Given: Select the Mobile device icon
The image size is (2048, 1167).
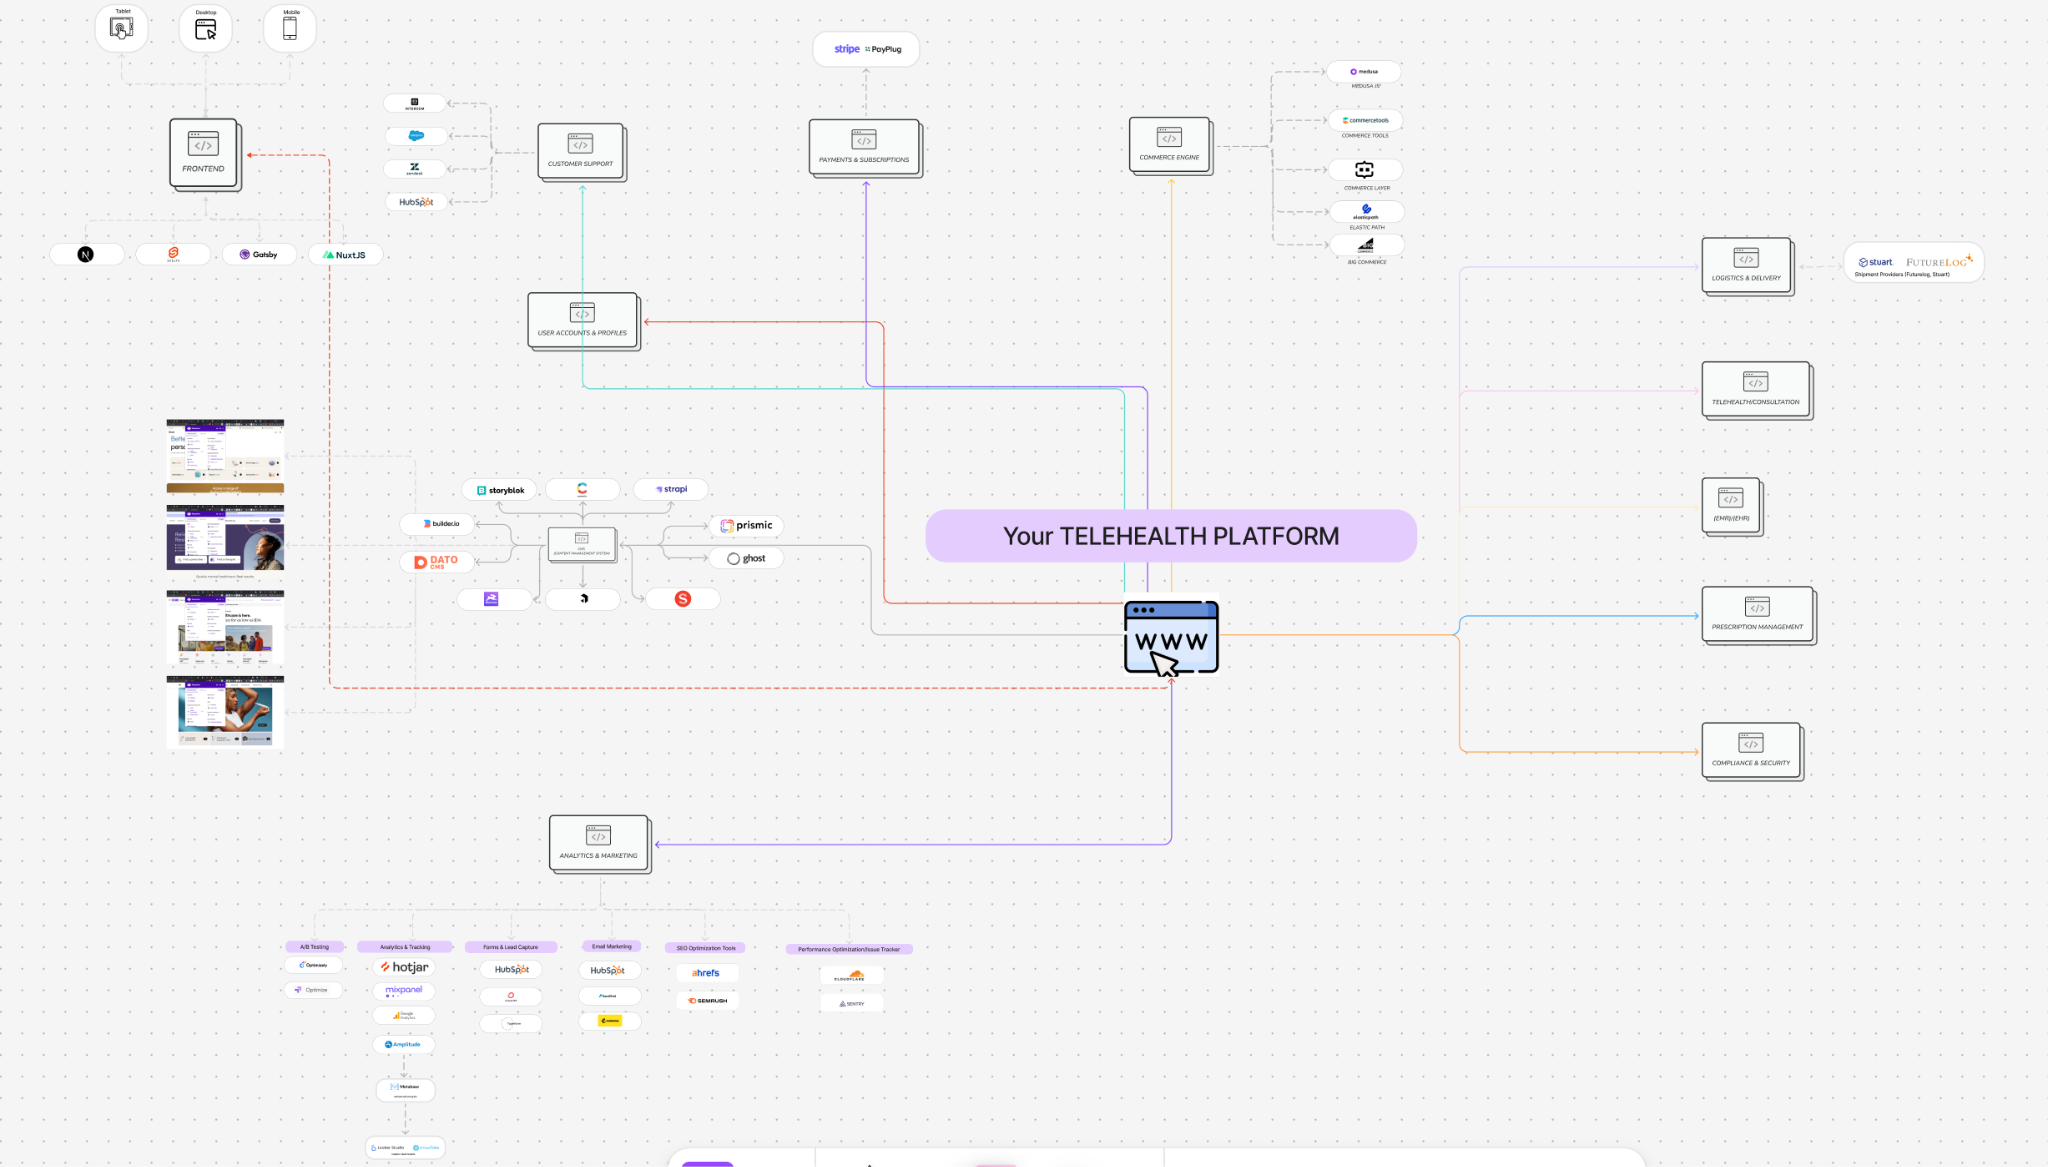Looking at the screenshot, I should point(290,28).
